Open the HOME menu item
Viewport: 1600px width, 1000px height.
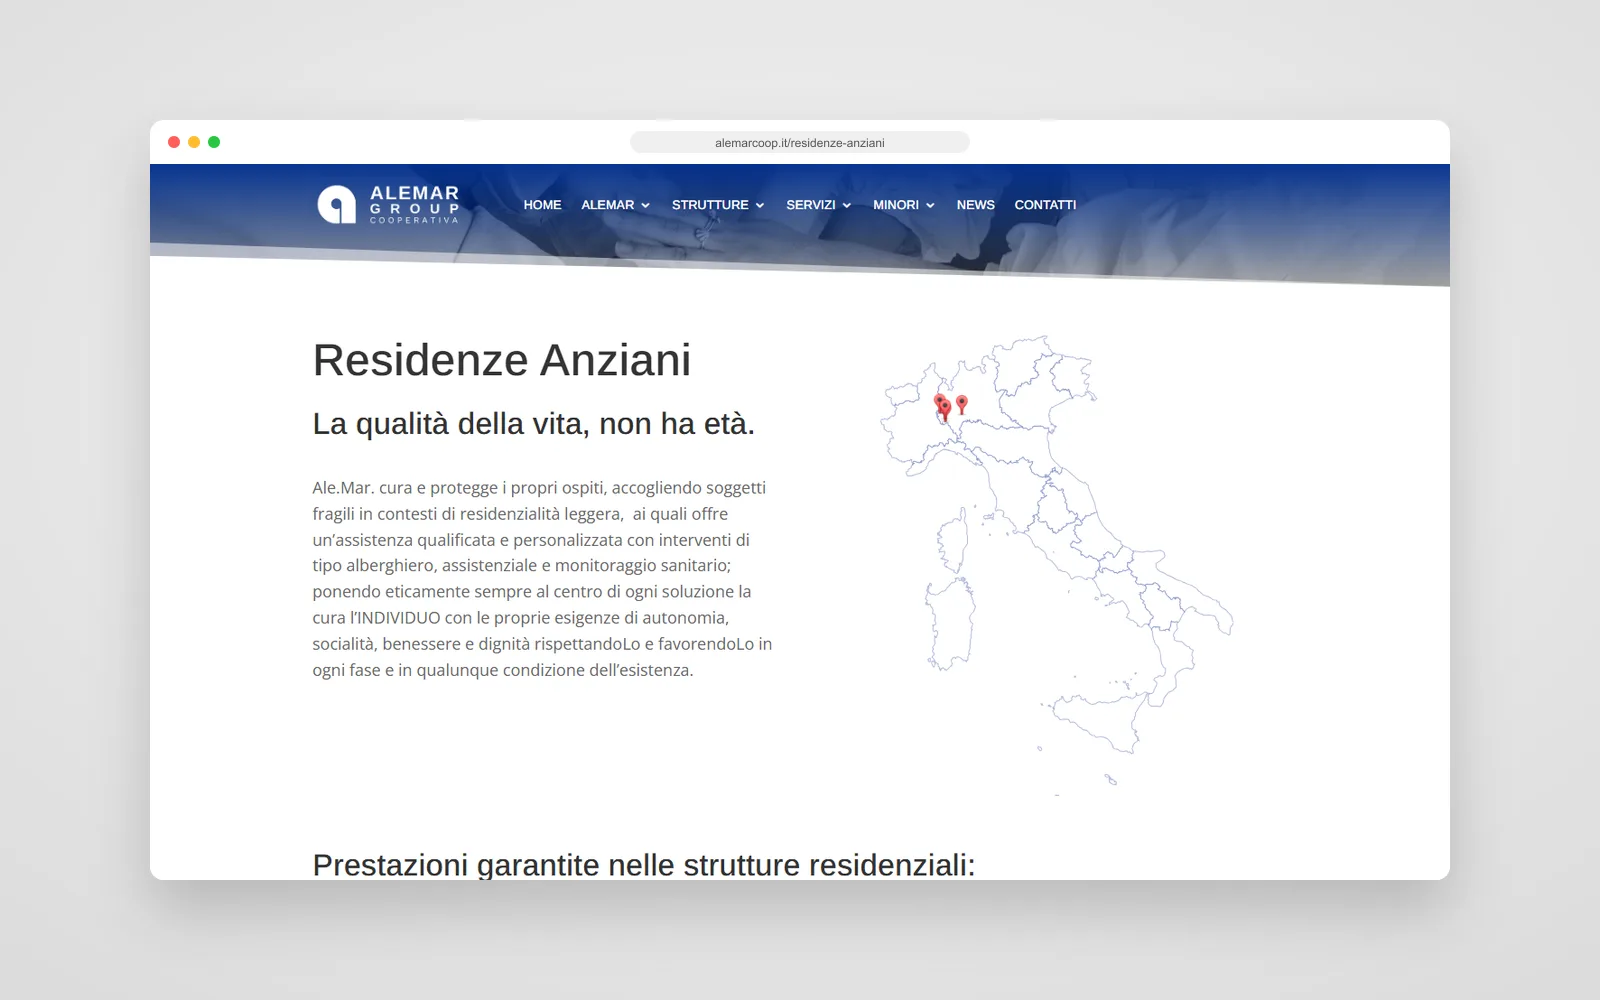click(x=542, y=205)
